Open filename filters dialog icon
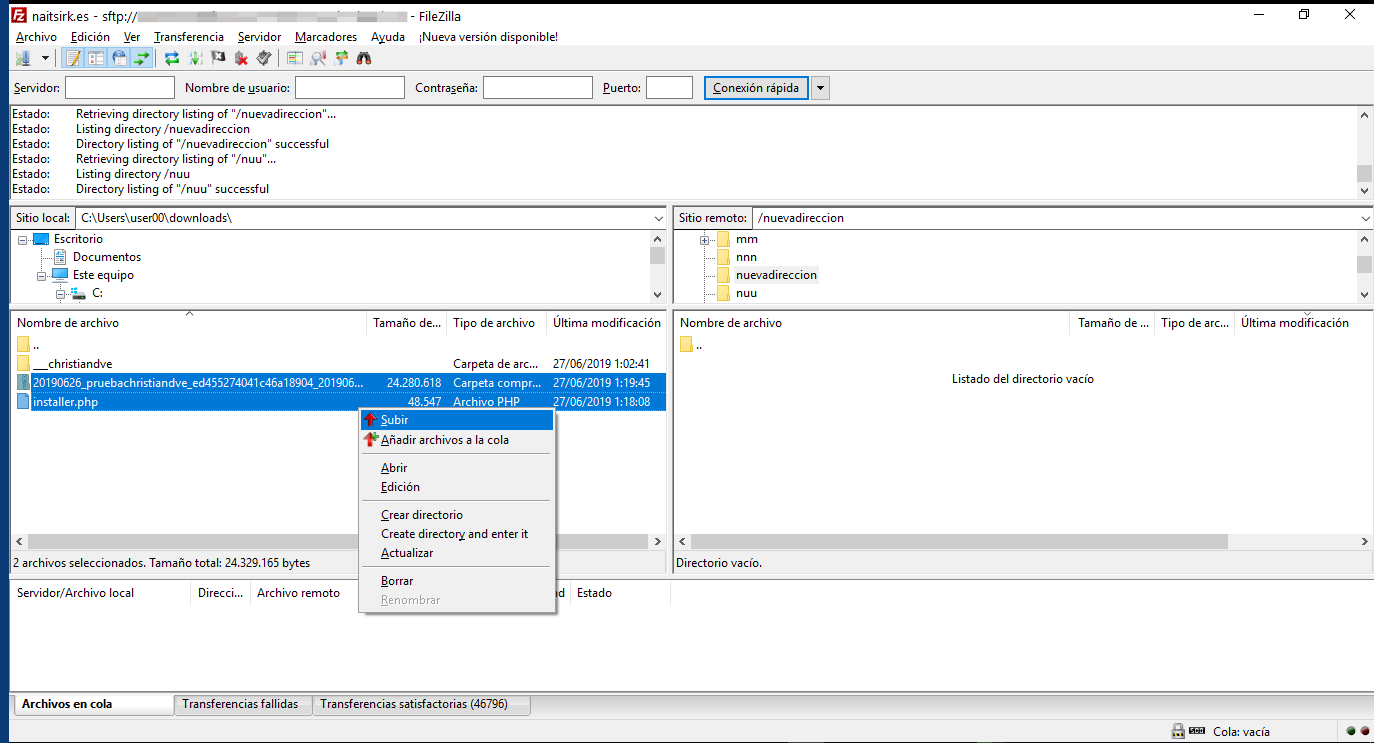This screenshot has height=743, width=1374. pyautogui.click(x=294, y=58)
